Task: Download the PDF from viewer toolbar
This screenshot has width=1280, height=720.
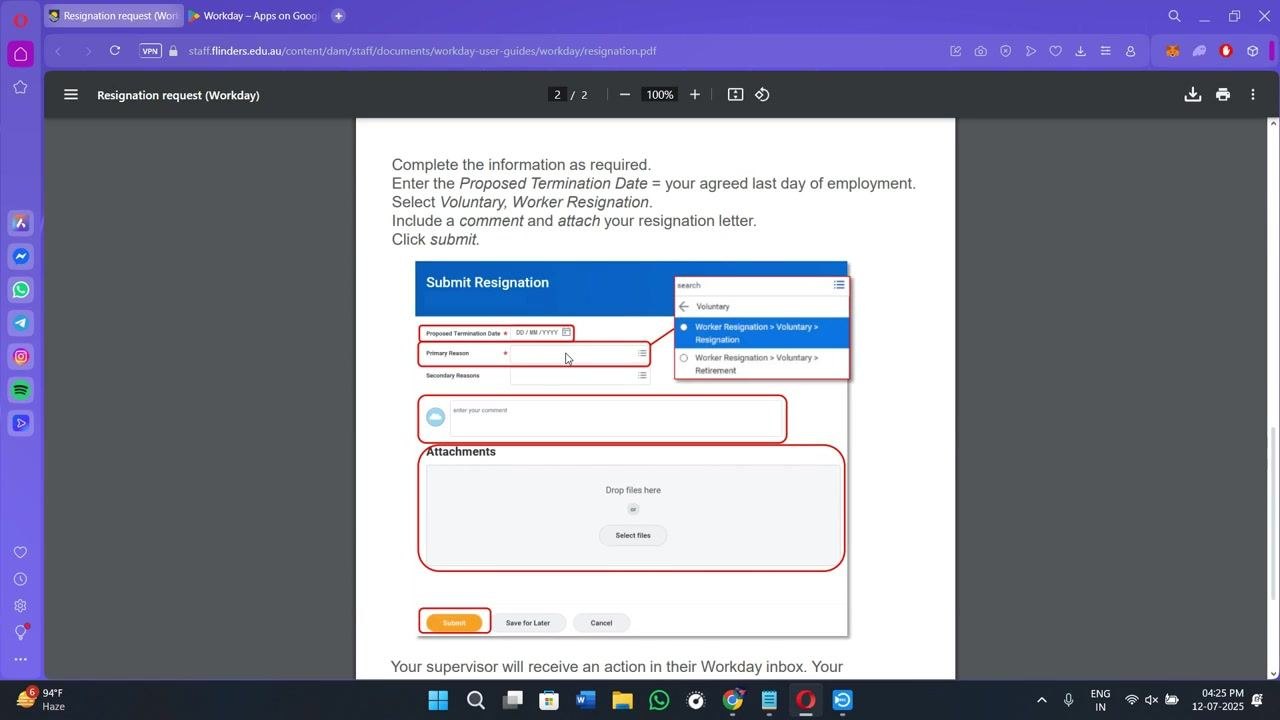Action: pos(1192,95)
